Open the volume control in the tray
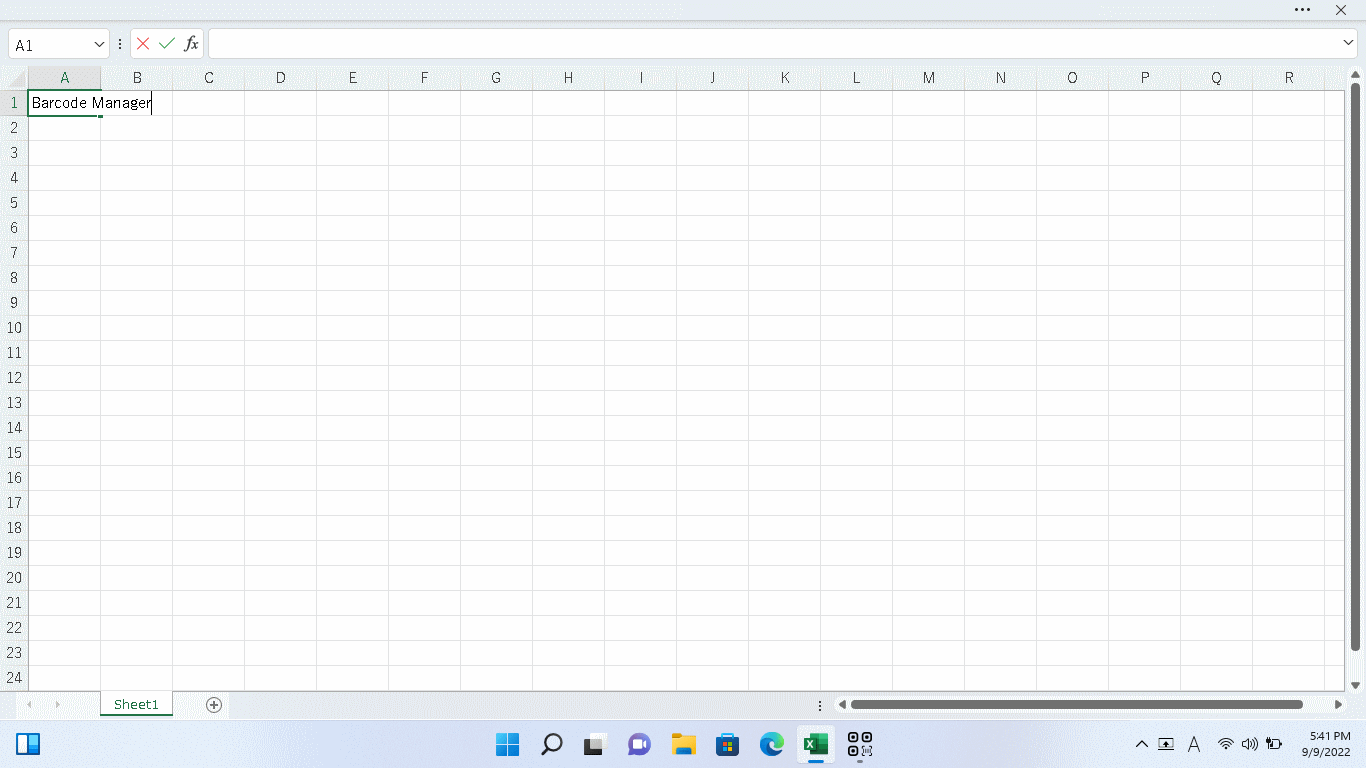1366x768 pixels. pyautogui.click(x=1249, y=744)
